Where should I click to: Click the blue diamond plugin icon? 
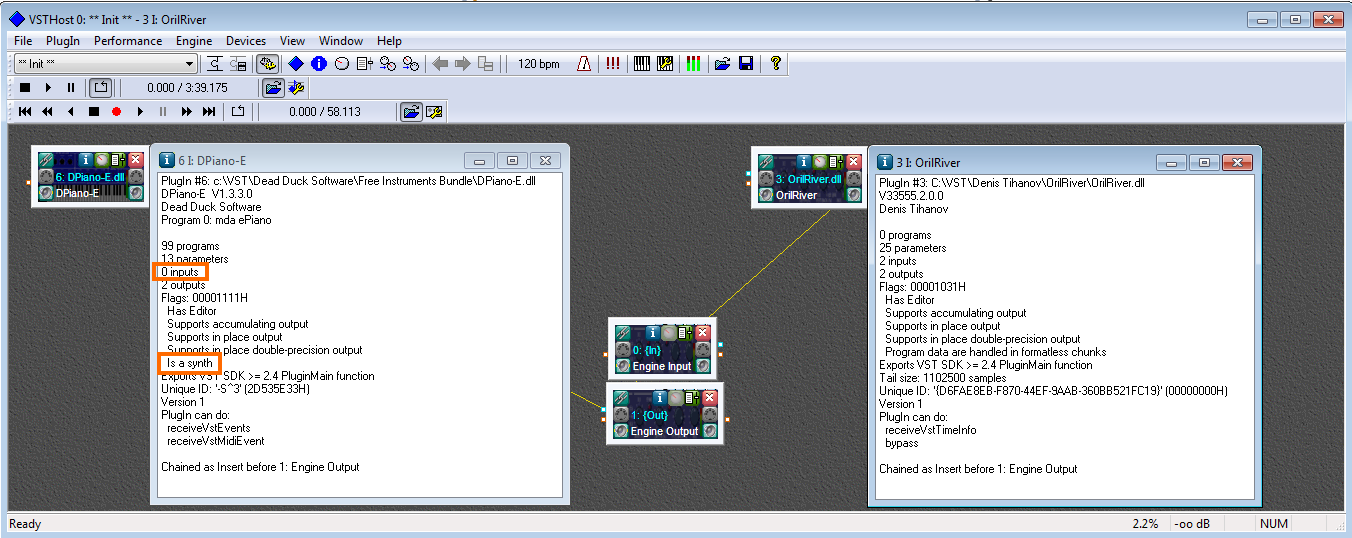(296, 64)
